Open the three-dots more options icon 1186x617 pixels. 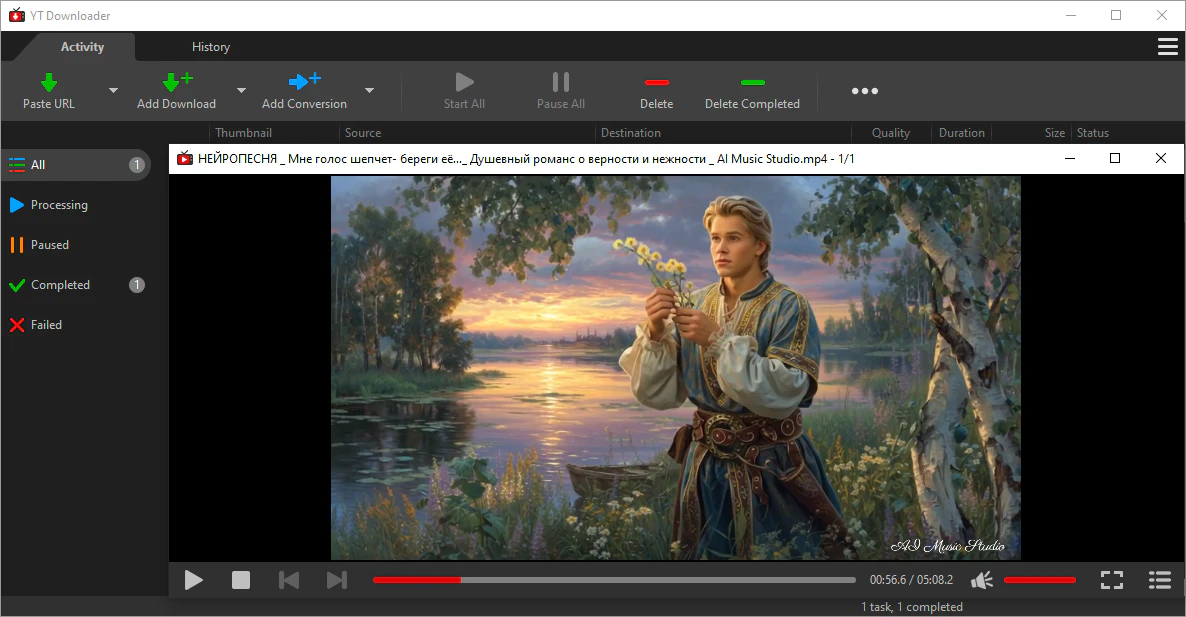tap(864, 91)
